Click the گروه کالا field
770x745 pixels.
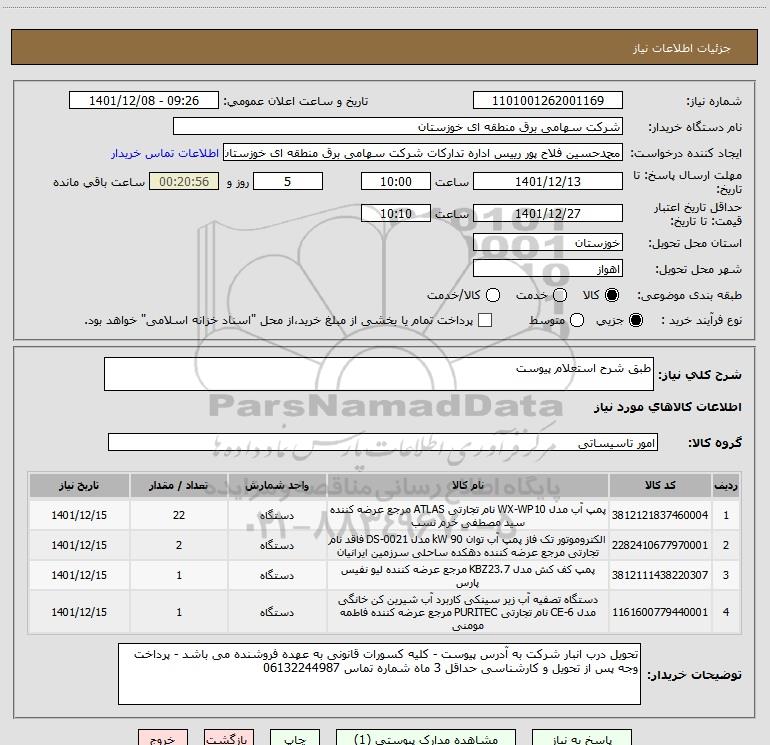(x=383, y=442)
